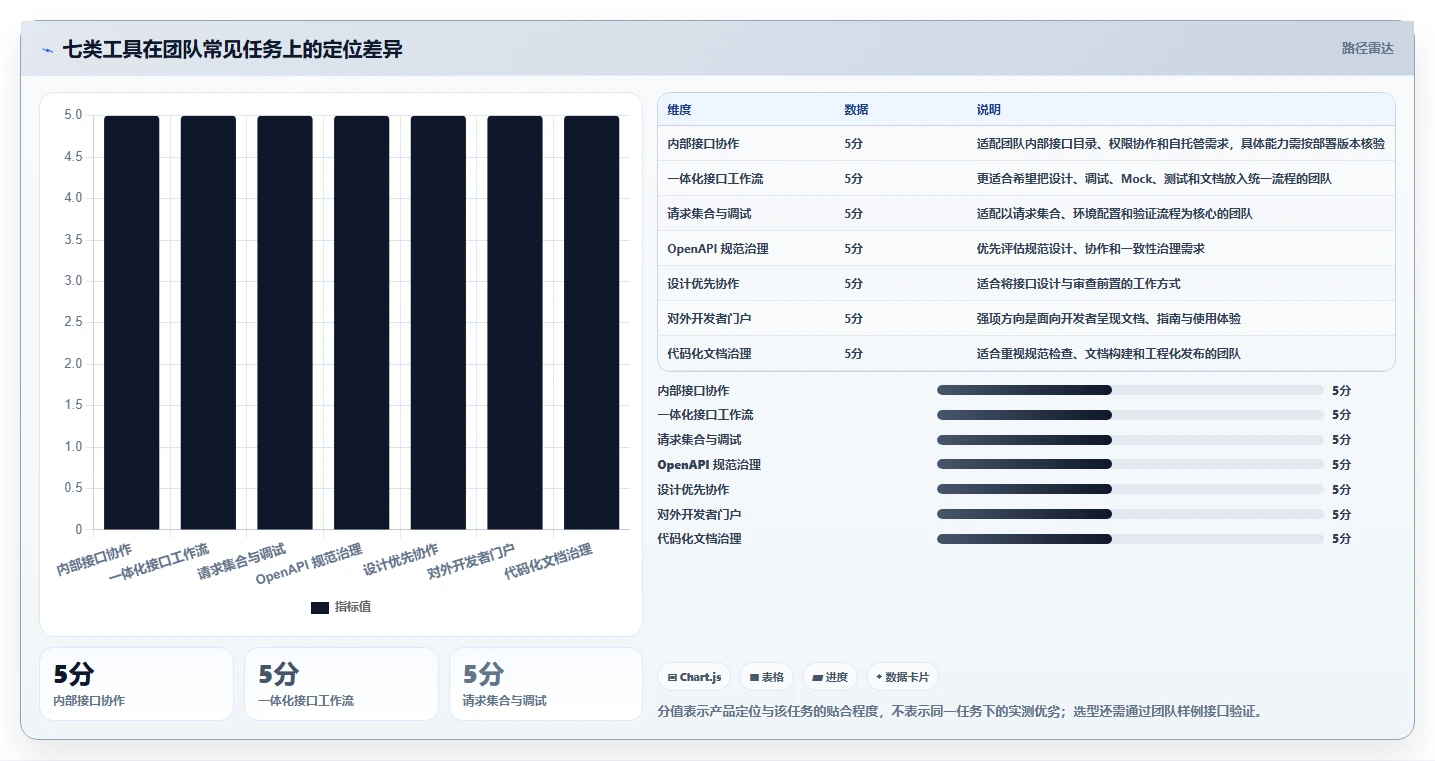Click the 请求集合与调试 bar in the chart
The width and height of the screenshot is (1435, 761).
[285, 322]
